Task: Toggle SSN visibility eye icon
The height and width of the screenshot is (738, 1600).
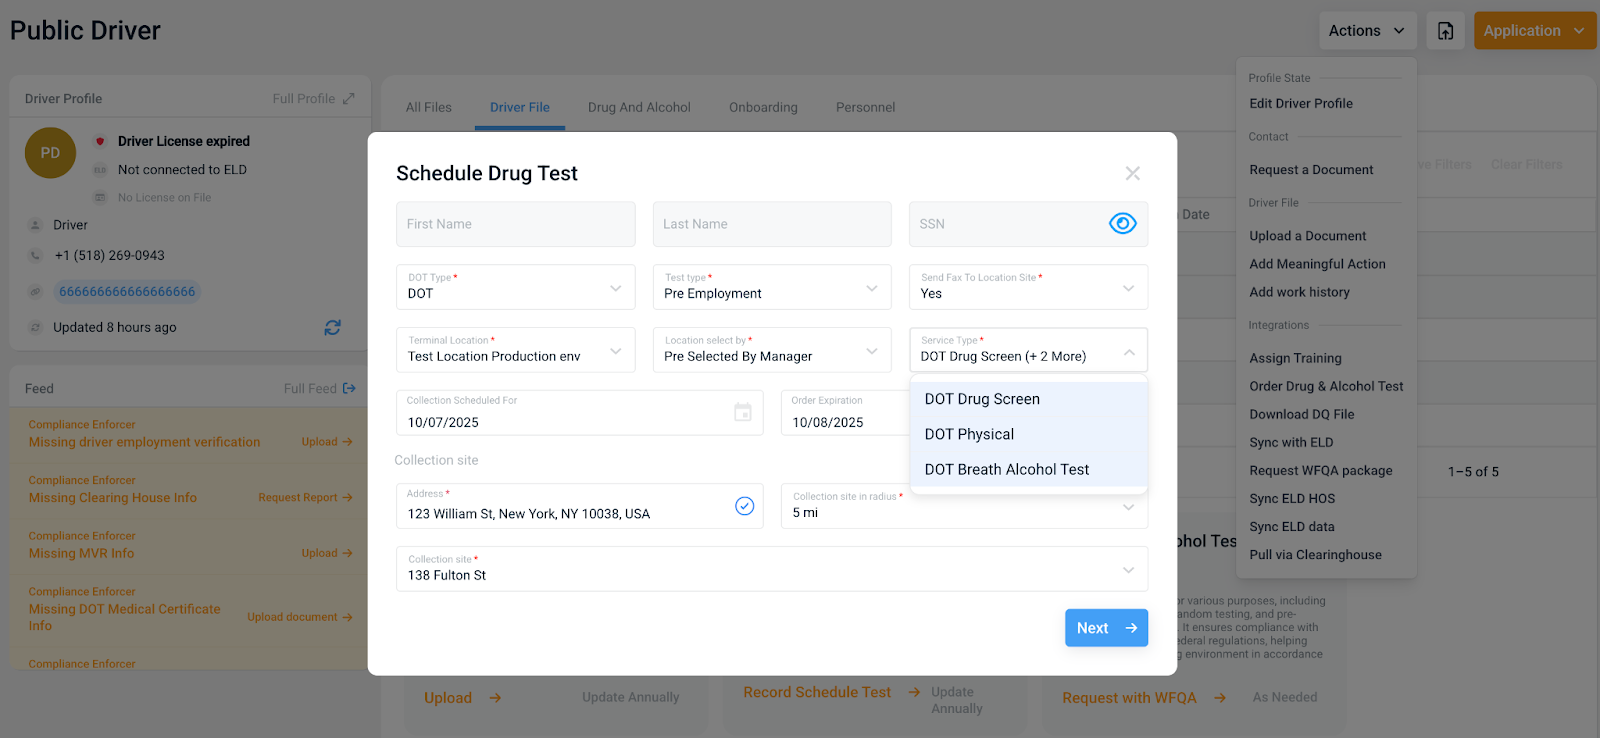Action: point(1122,224)
